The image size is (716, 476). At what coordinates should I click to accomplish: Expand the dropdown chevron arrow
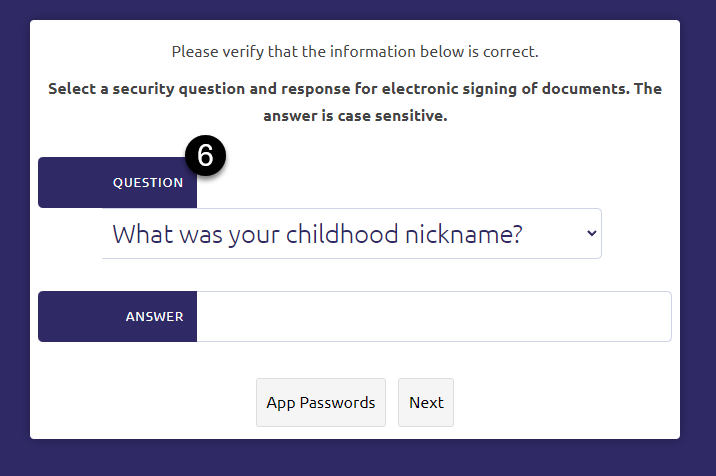[591, 233]
